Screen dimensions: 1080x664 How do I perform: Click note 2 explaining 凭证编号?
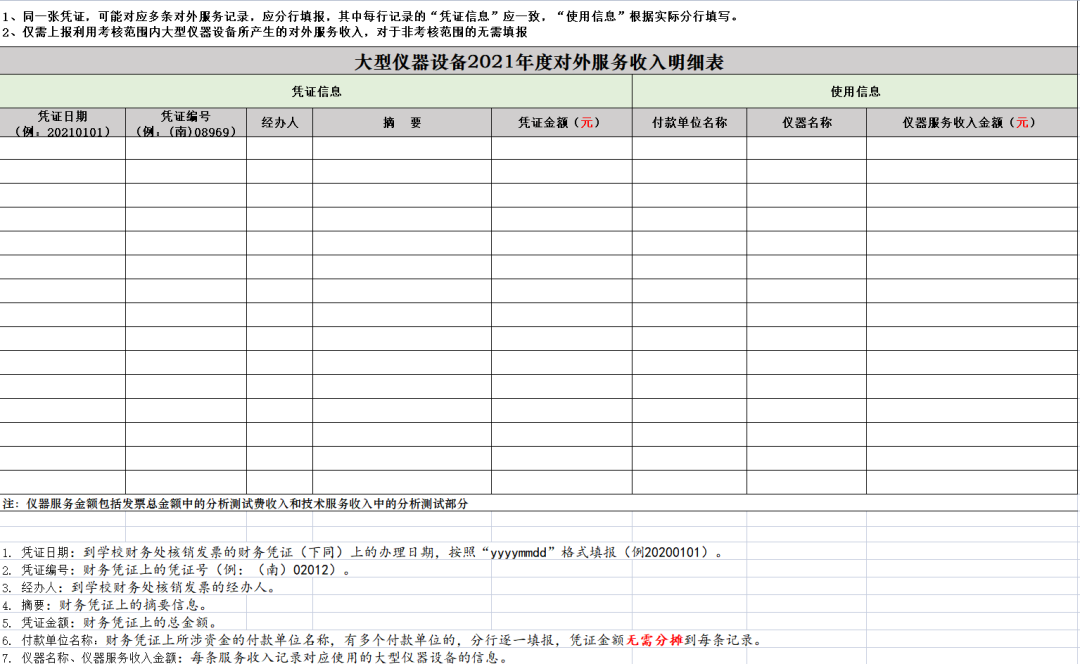176,570
